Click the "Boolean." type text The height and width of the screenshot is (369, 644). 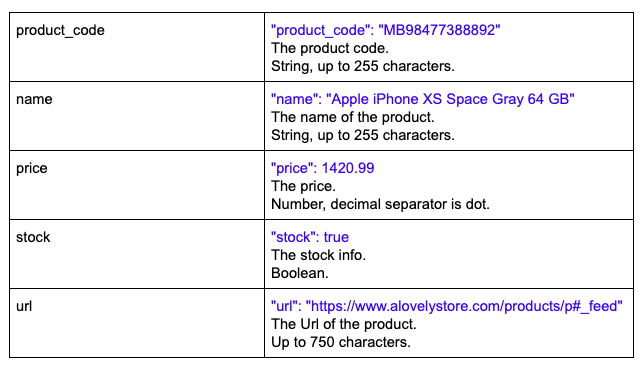pyautogui.click(x=299, y=273)
